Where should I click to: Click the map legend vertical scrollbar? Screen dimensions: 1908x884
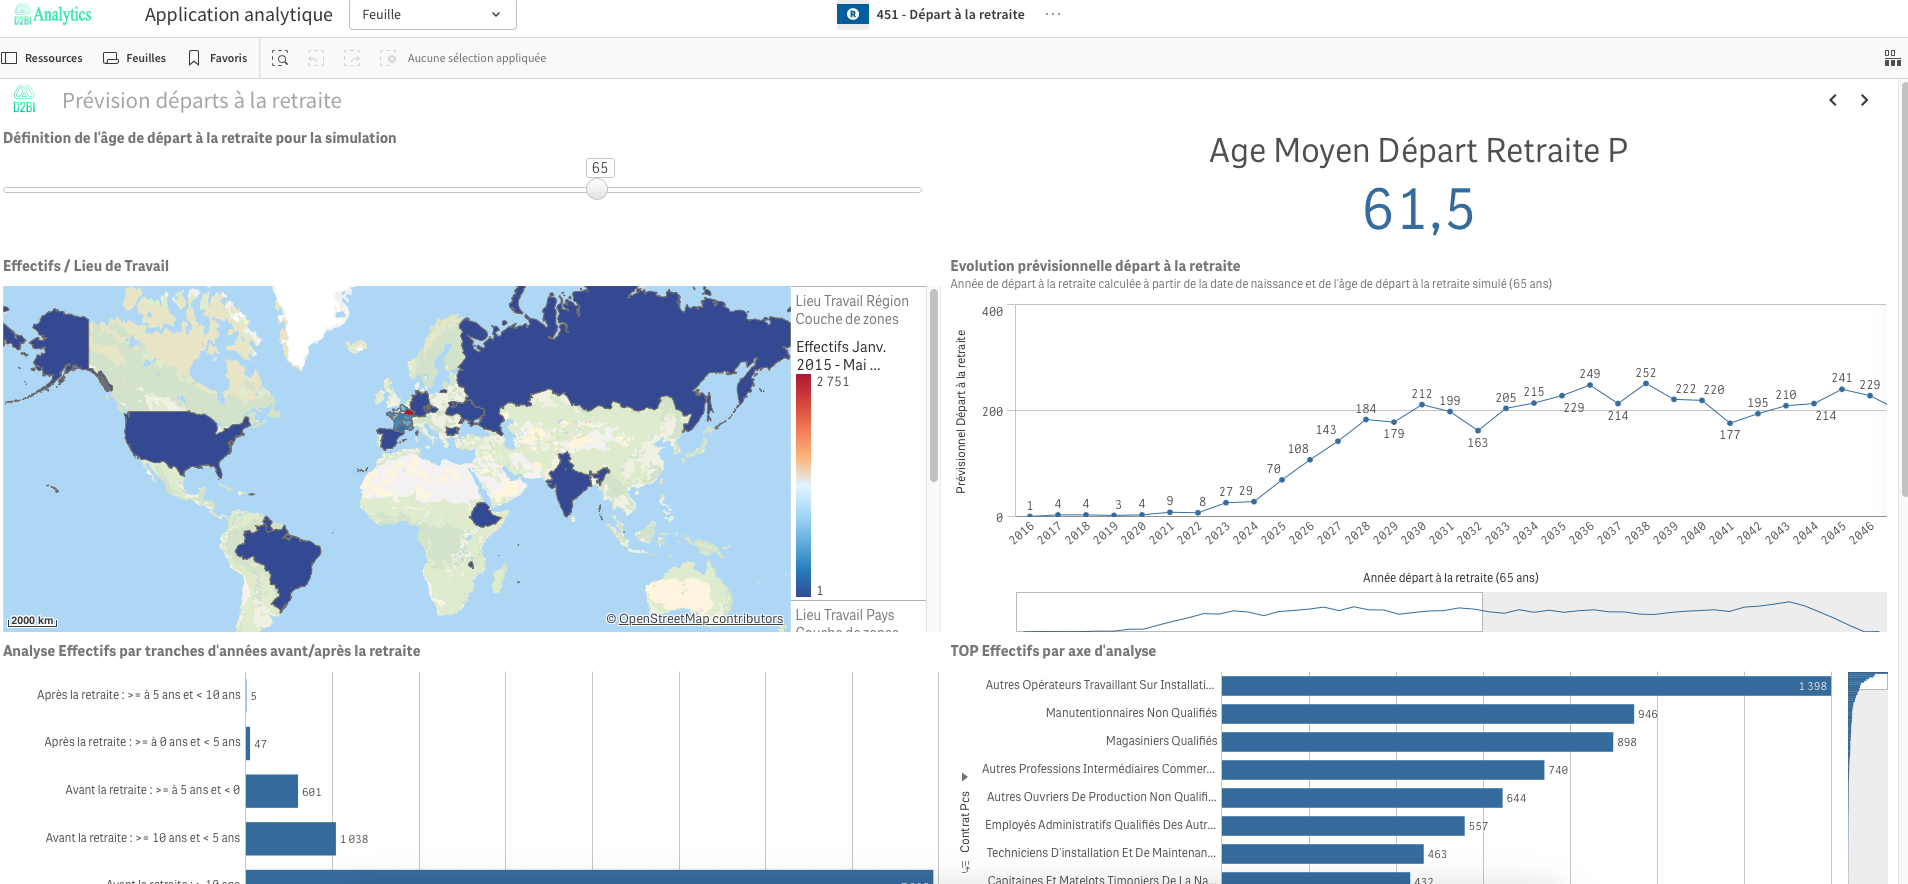tap(934, 385)
